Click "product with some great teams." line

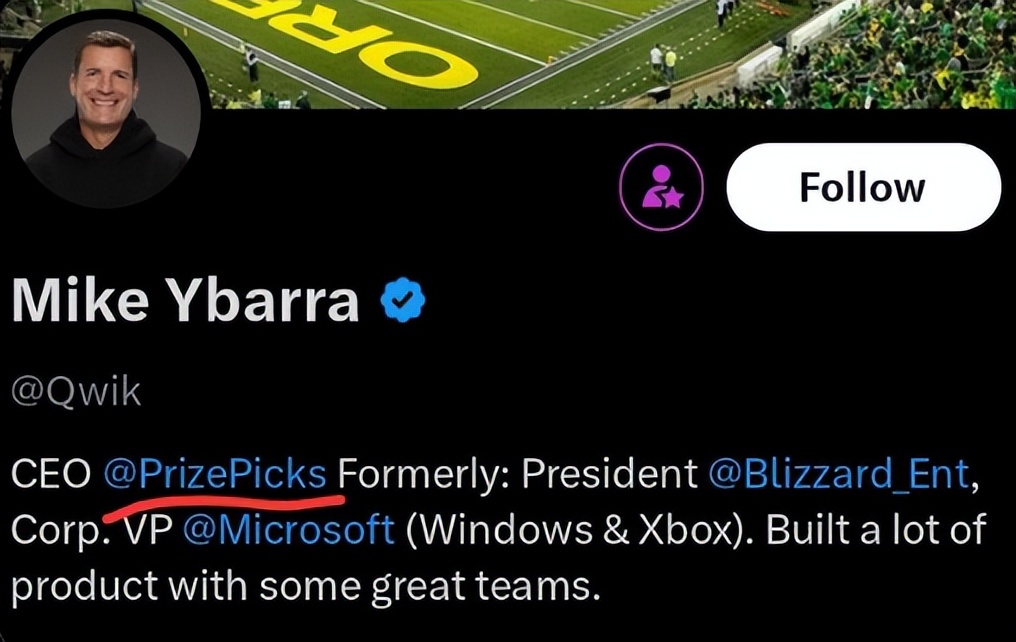tap(305, 584)
